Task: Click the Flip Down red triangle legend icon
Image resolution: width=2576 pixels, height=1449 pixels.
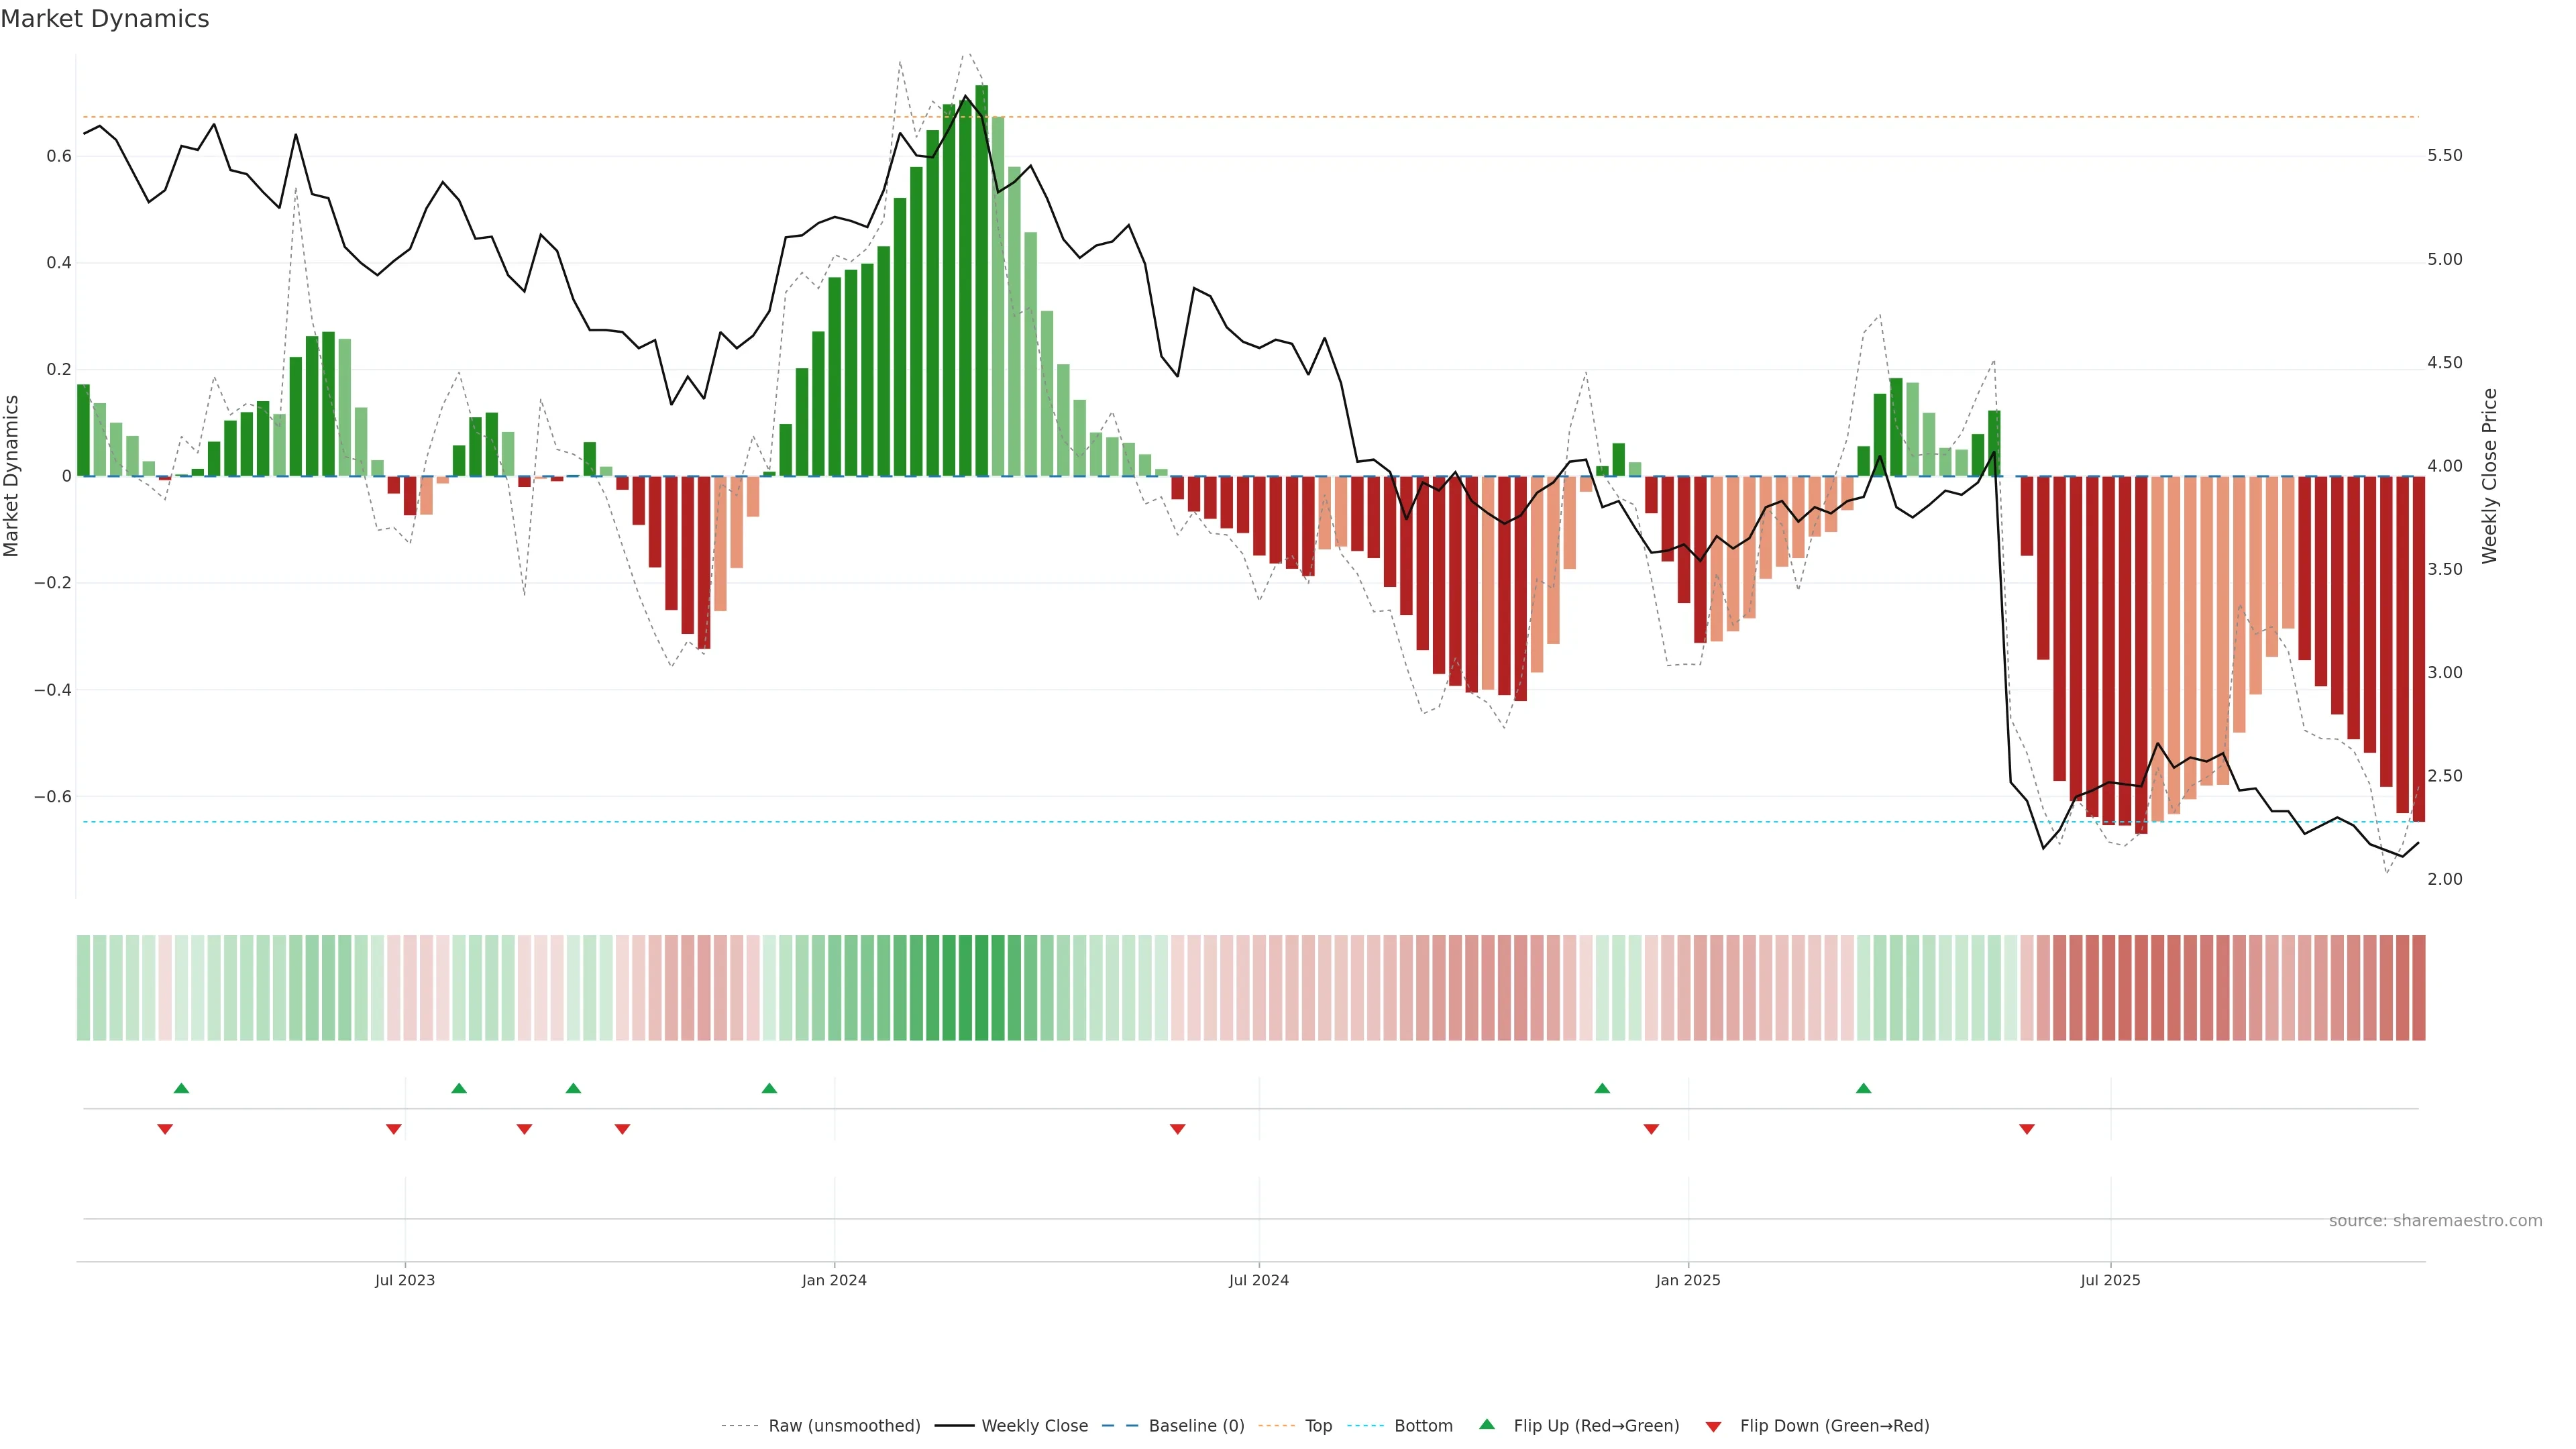Action: (x=1713, y=1426)
